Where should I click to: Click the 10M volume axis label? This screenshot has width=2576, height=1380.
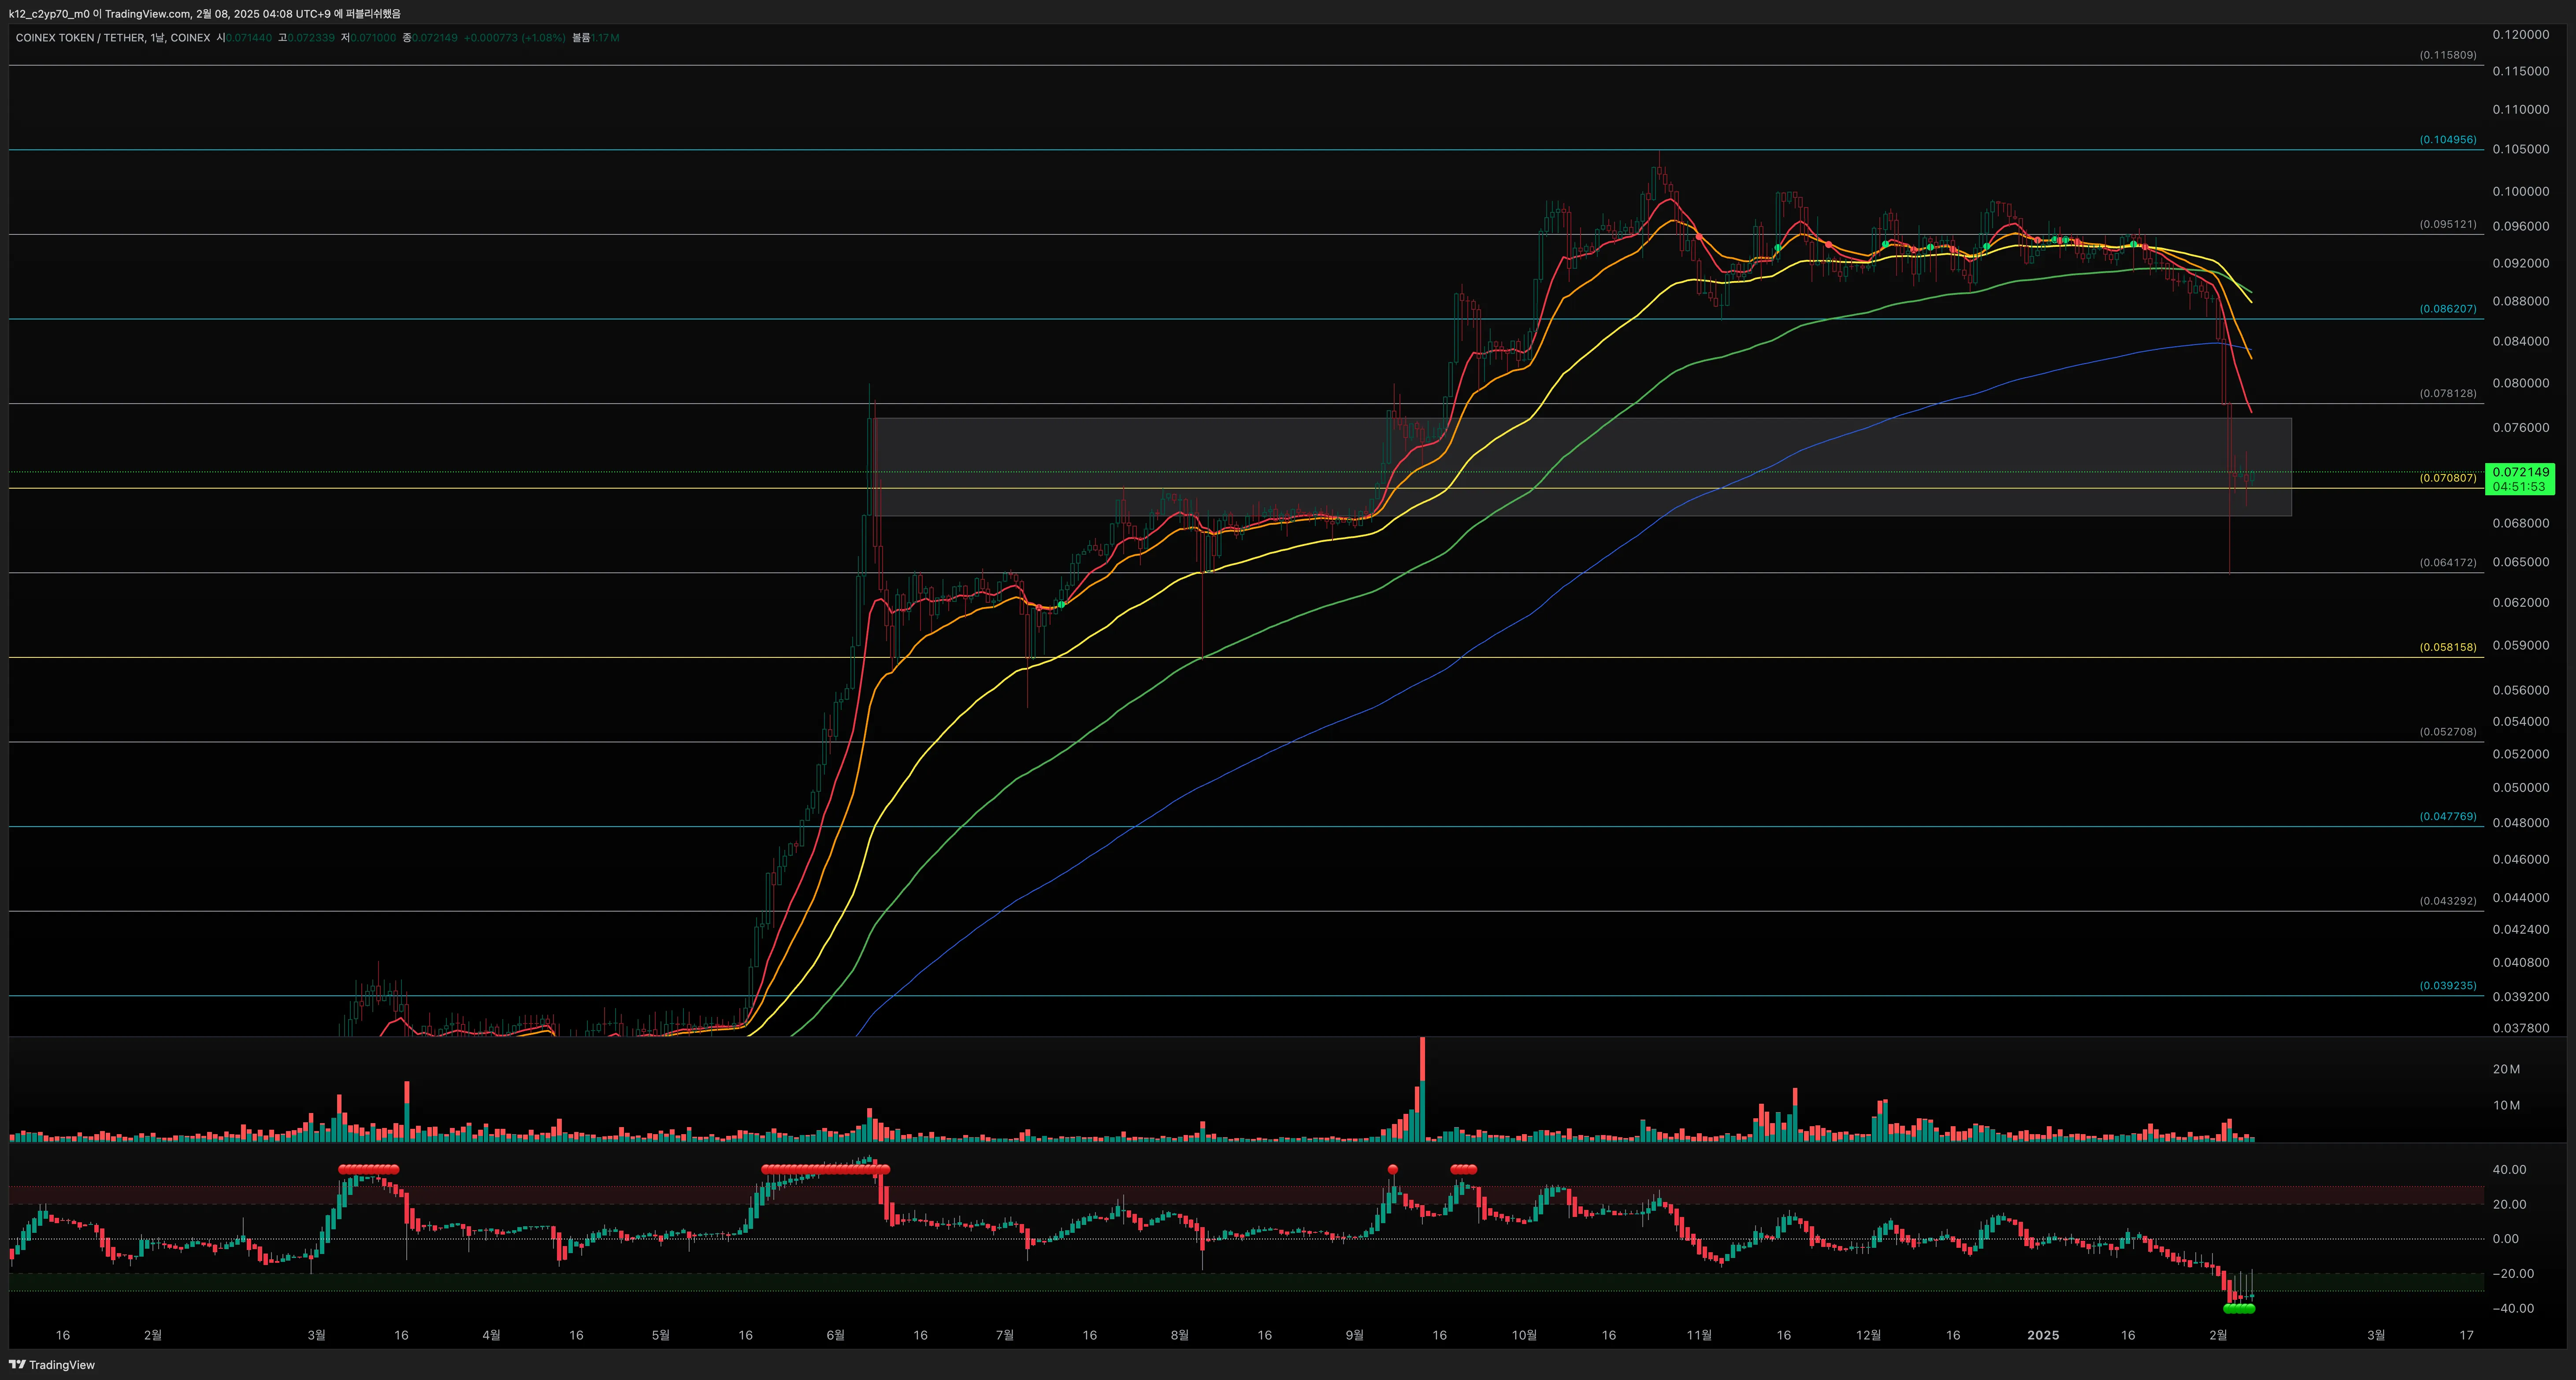click(x=2506, y=1105)
